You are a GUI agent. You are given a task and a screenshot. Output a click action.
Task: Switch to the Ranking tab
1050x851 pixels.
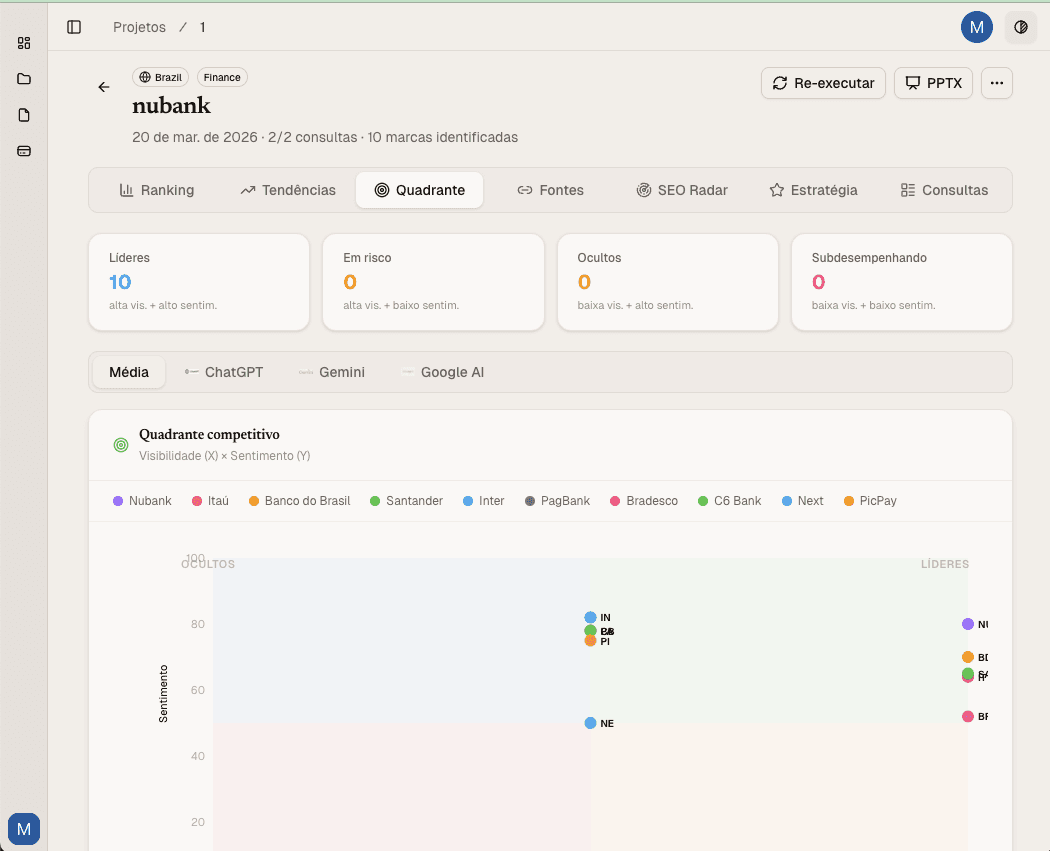157,190
